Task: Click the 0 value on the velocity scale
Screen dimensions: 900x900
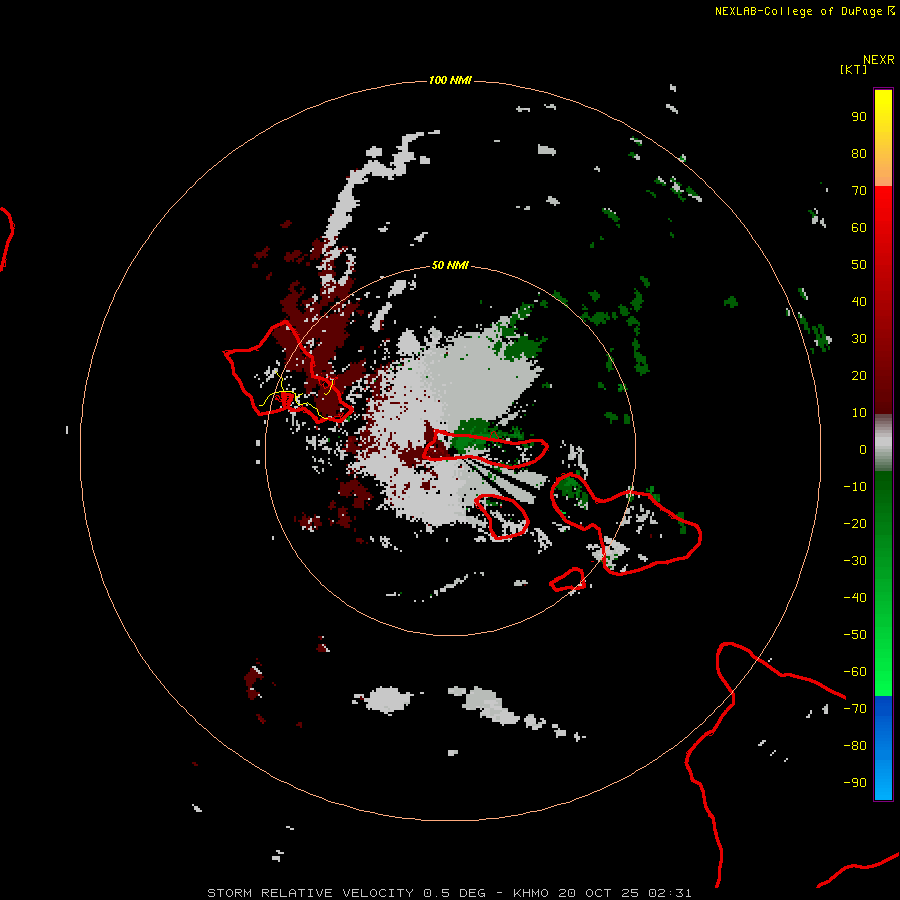Action: (863, 450)
